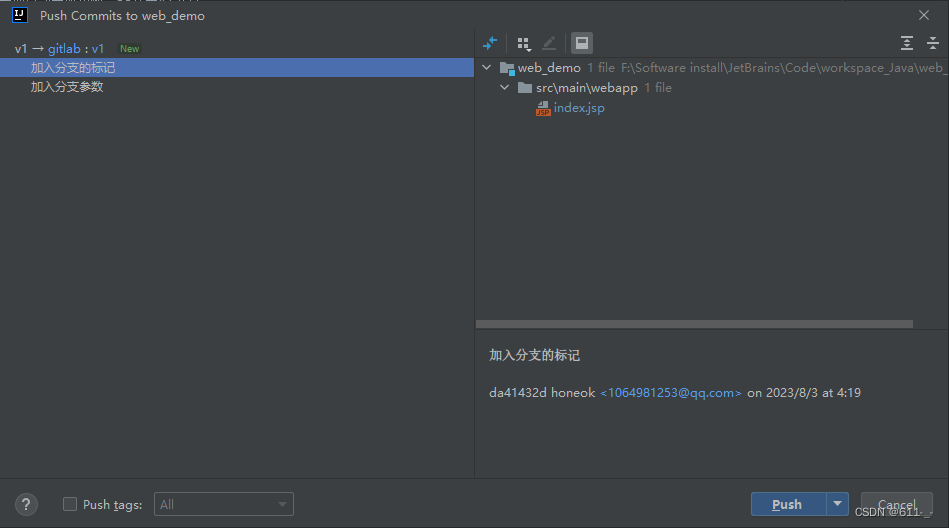Click the commit hash da41432d text
This screenshot has width=949, height=528.
517,393
